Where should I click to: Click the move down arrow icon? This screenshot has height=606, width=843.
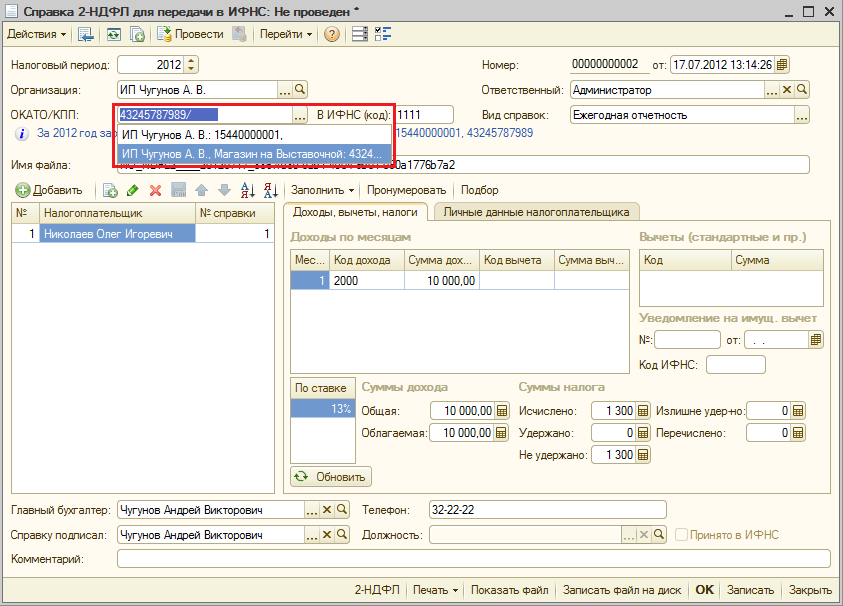click(x=224, y=190)
